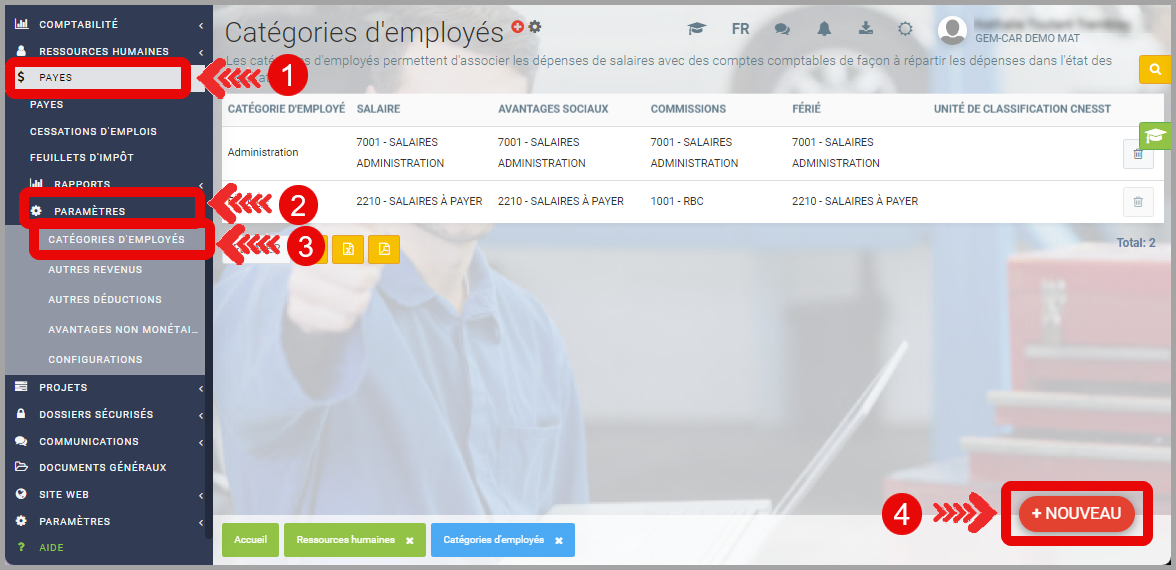1176x570 pixels.
Task: Show notifications with the bell icon
Action: coord(823,29)
